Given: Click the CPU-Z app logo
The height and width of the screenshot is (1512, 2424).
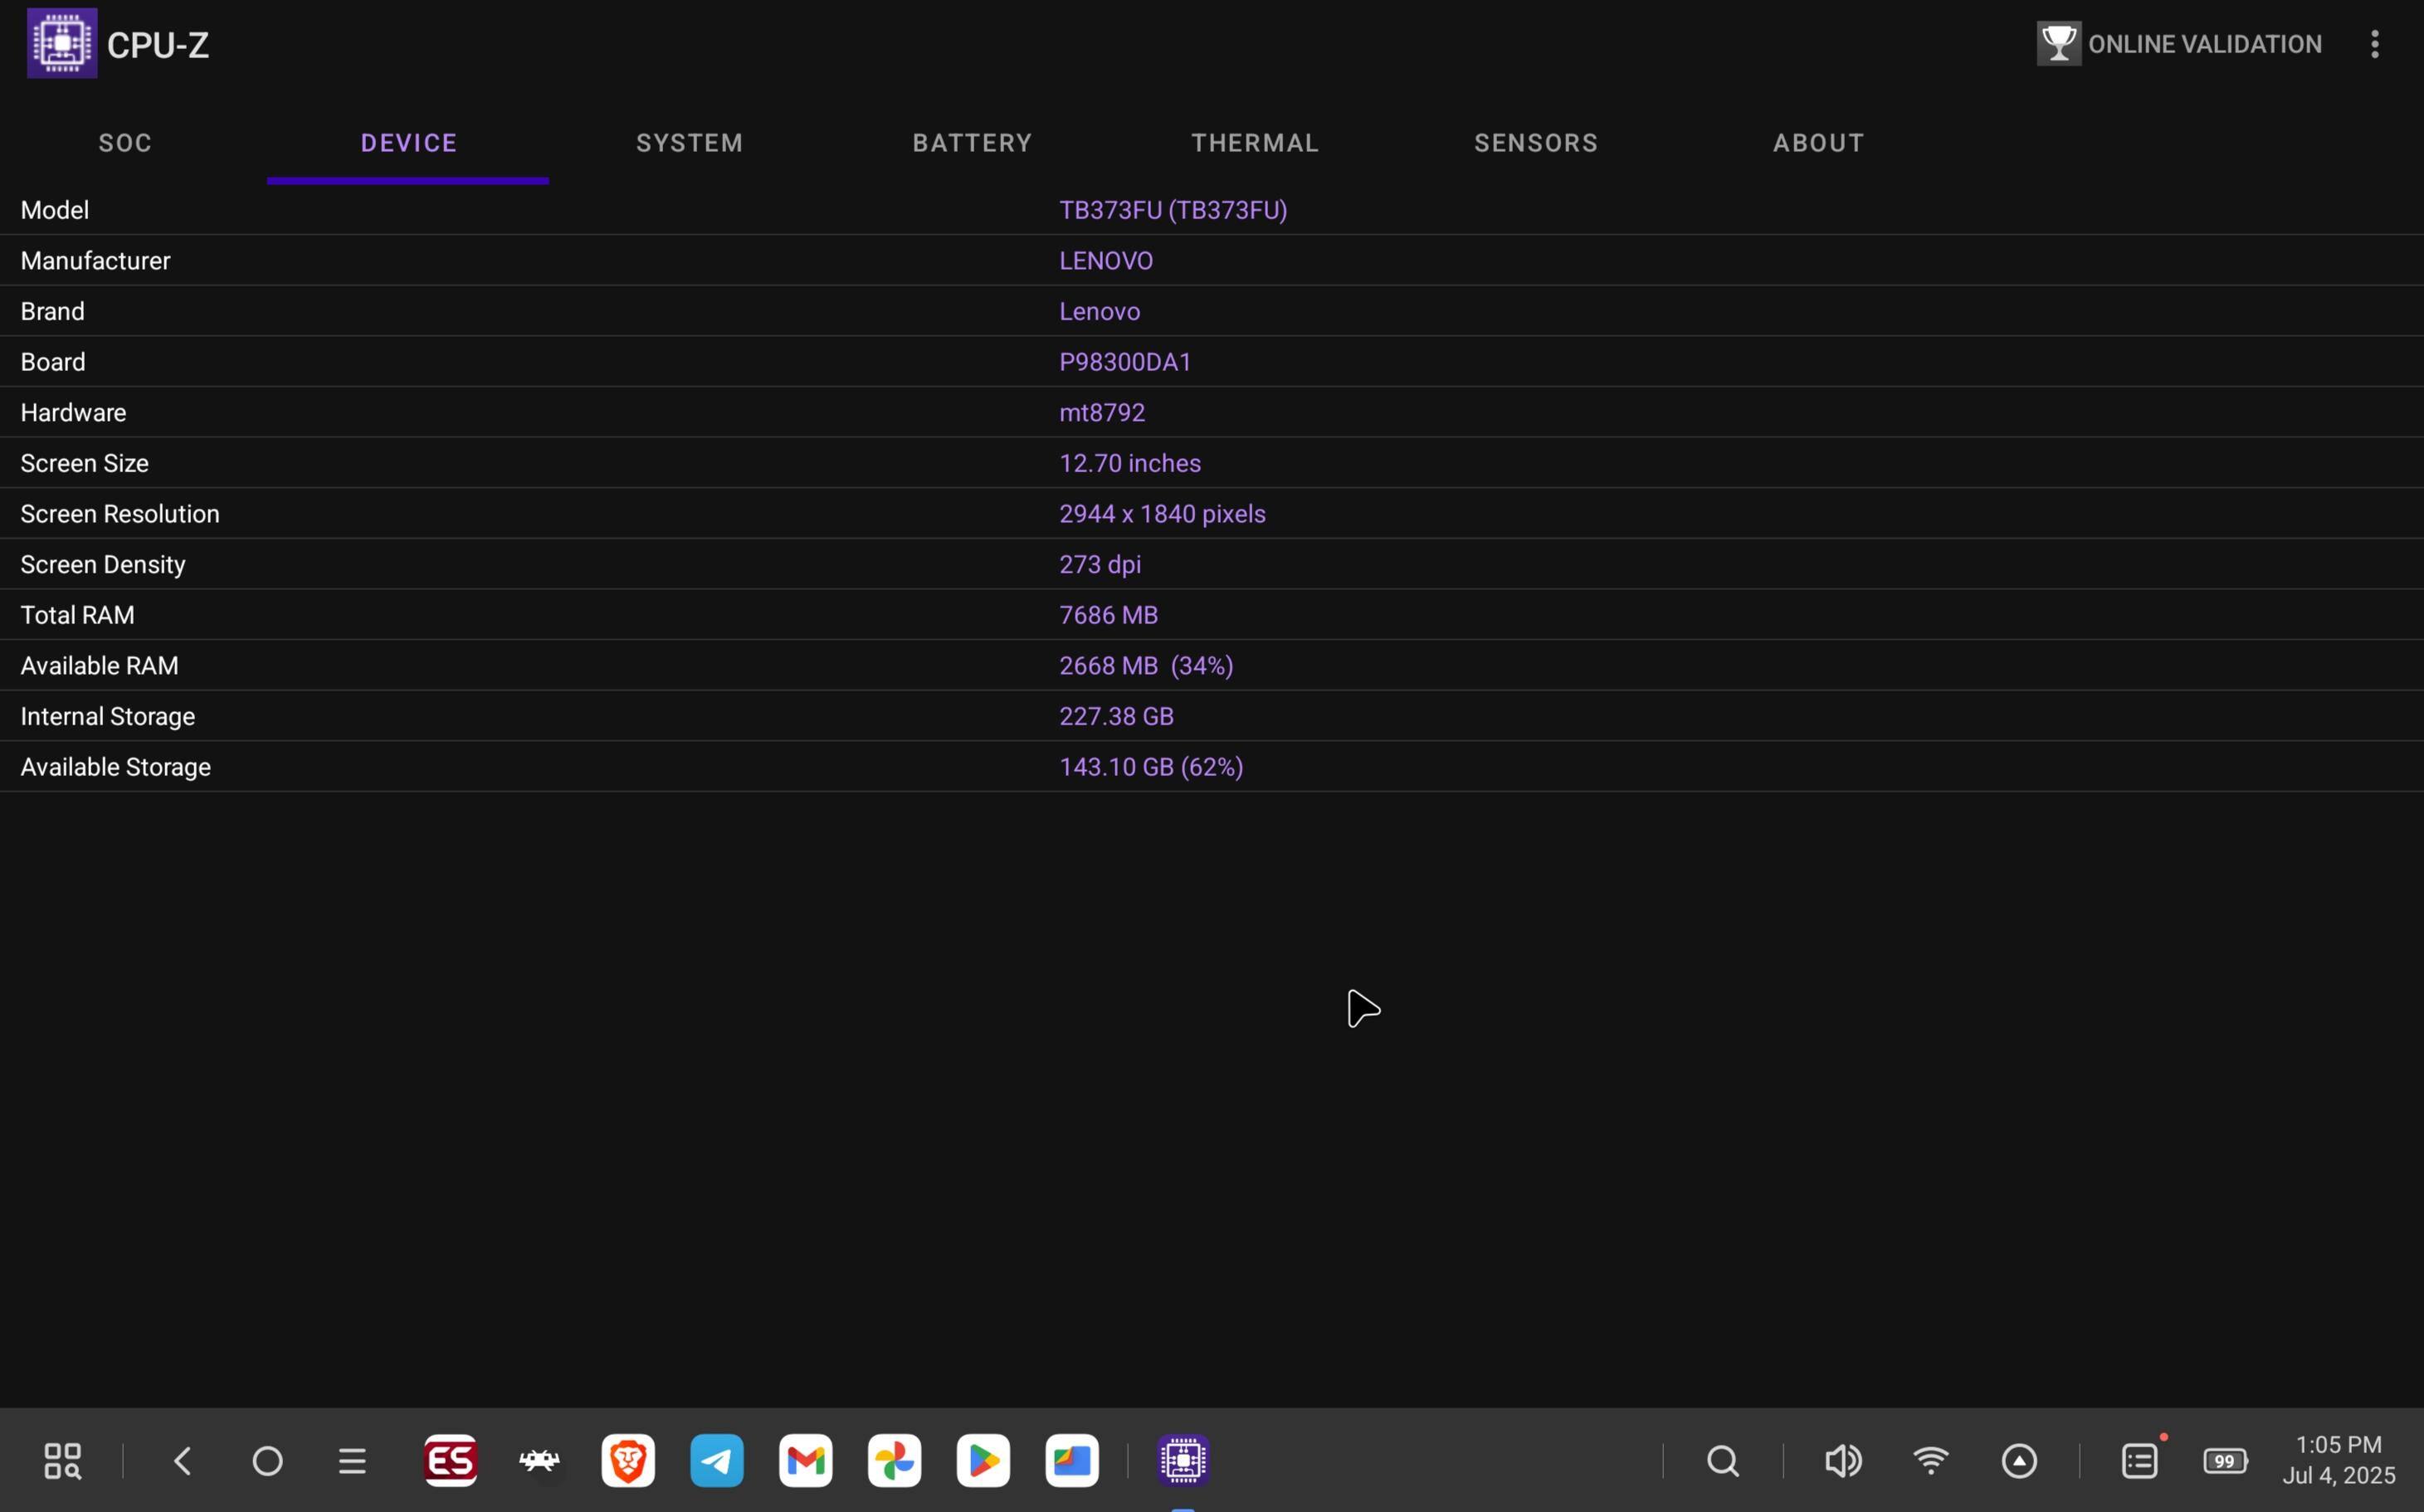Looking at the screenshot, I should click(62, 44).
